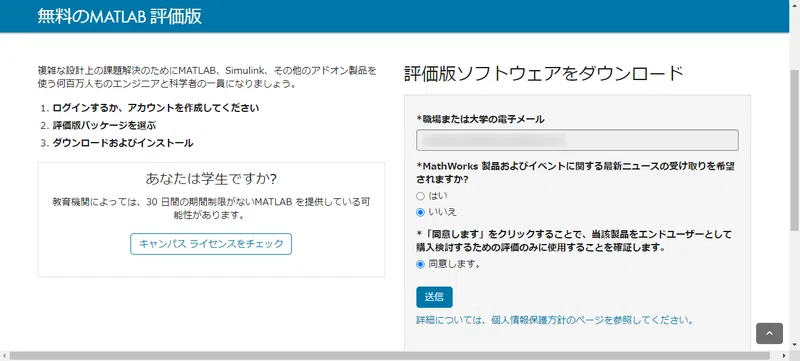Click the work or university email field

pyautogui.click(x=577, y=140)
